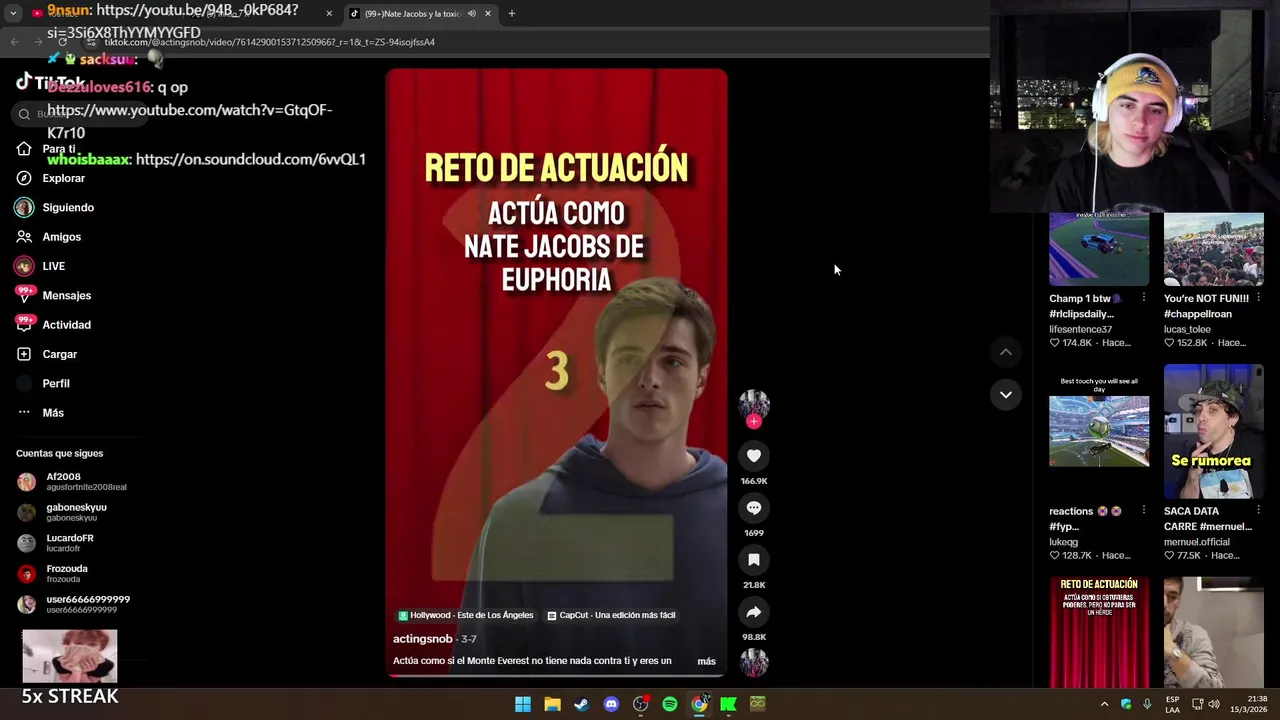Switch to the first YouTube browser tab
The height and width of the screenshot is (720, 1280).
tap(183, 13)
